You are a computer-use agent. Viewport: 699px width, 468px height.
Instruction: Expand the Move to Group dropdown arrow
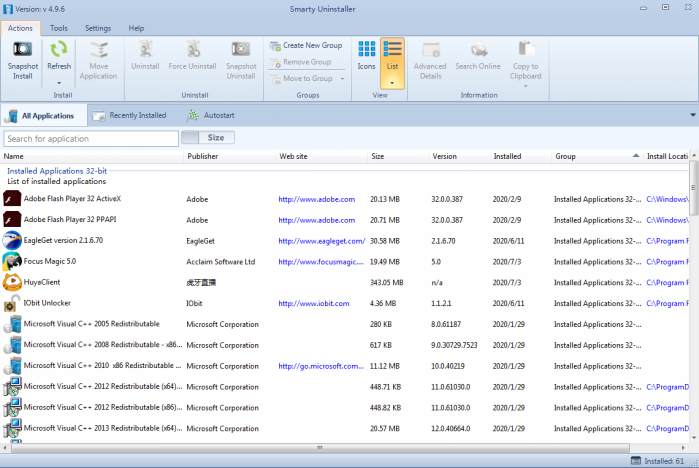[x=342, y=79]
